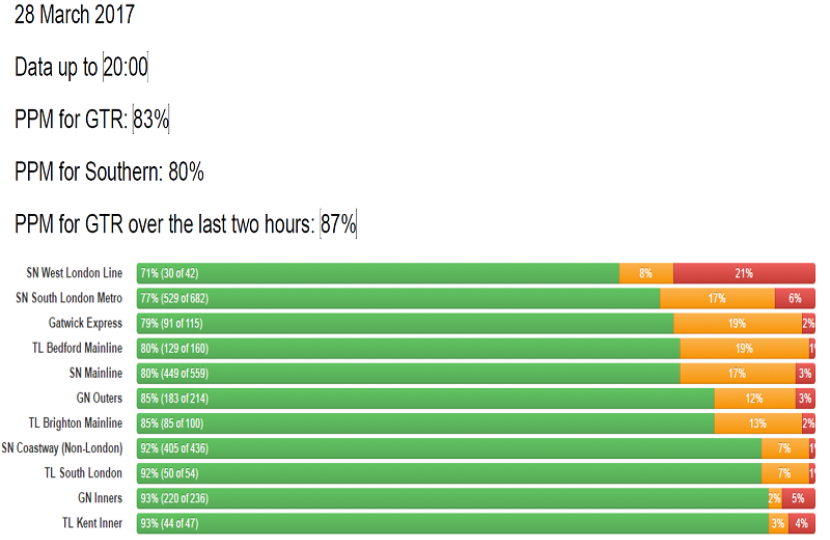
Task: Click the orange 13% TL Brighton Mainline segment
Action: (758, 423)
